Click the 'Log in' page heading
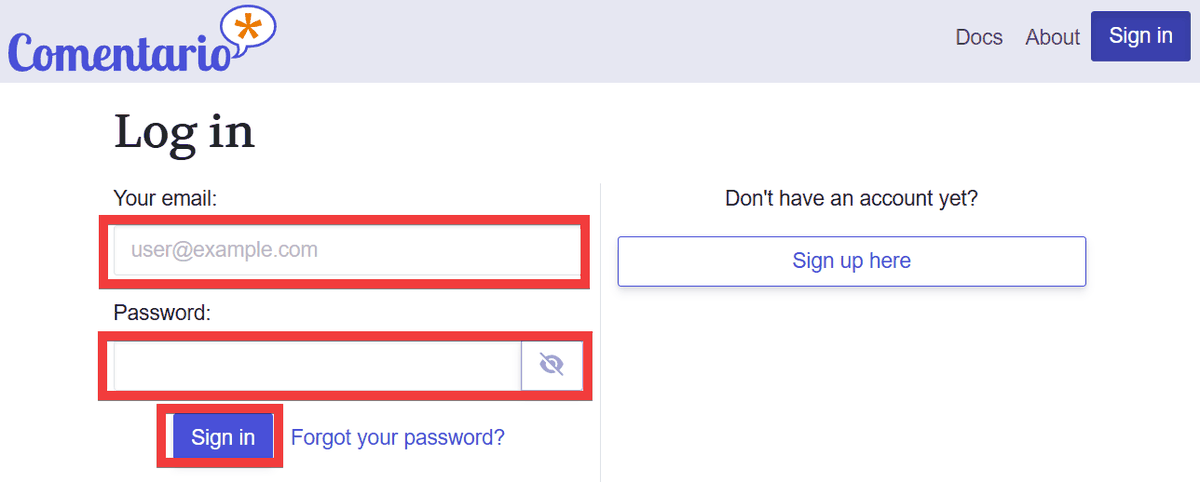This screenshot has width=1200, height=482. (184, 132)
